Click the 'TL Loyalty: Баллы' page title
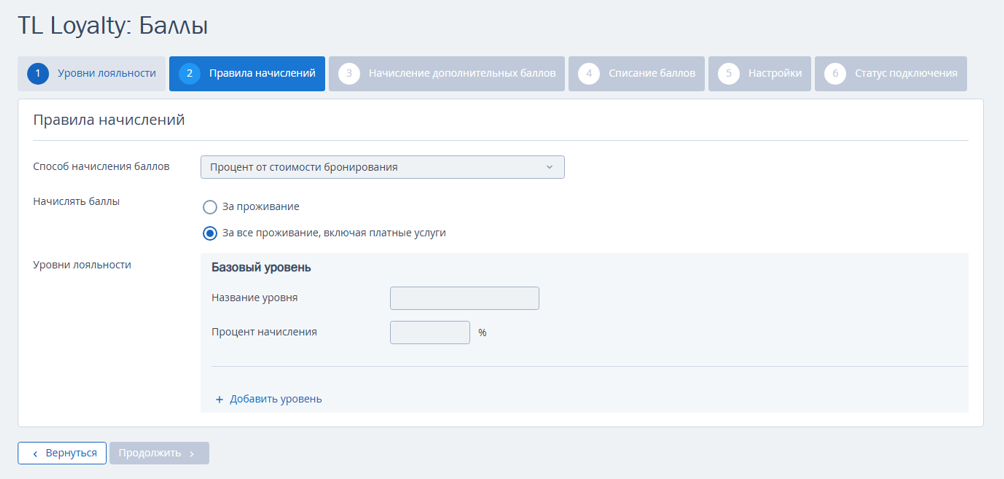Image resolution: width=1004 pixels, height=479 pixels. (x=112, y=26)
